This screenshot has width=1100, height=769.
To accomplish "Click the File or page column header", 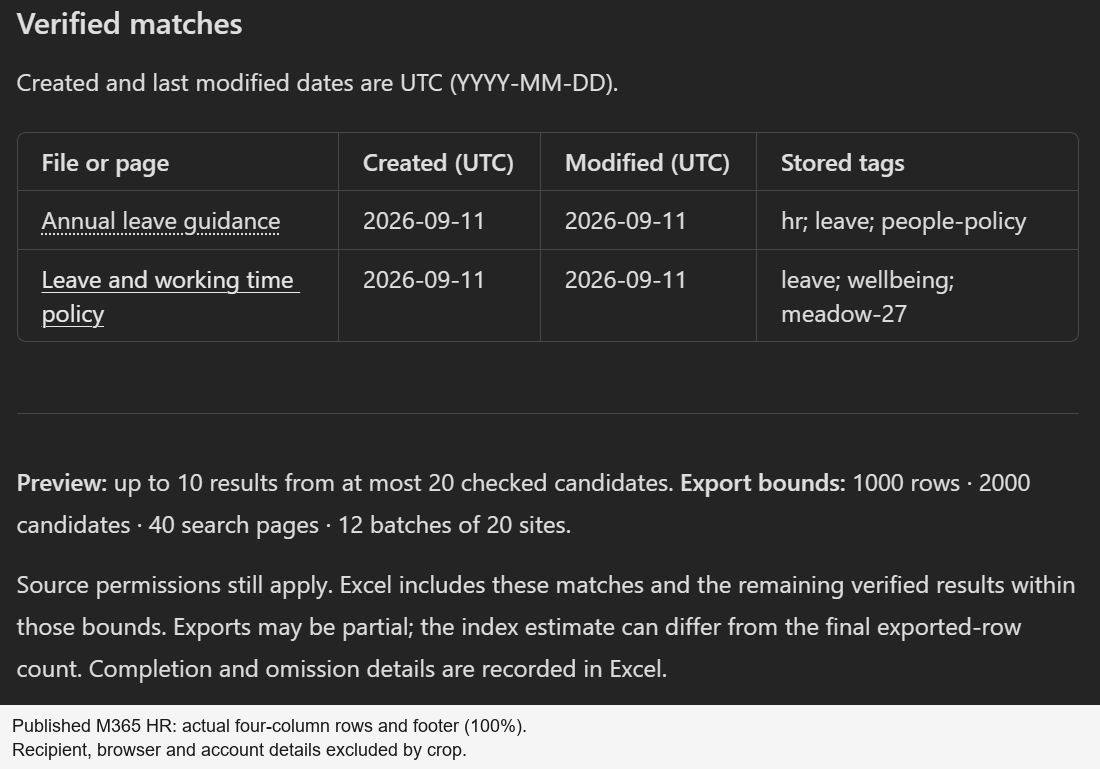I will click(105, 163).
